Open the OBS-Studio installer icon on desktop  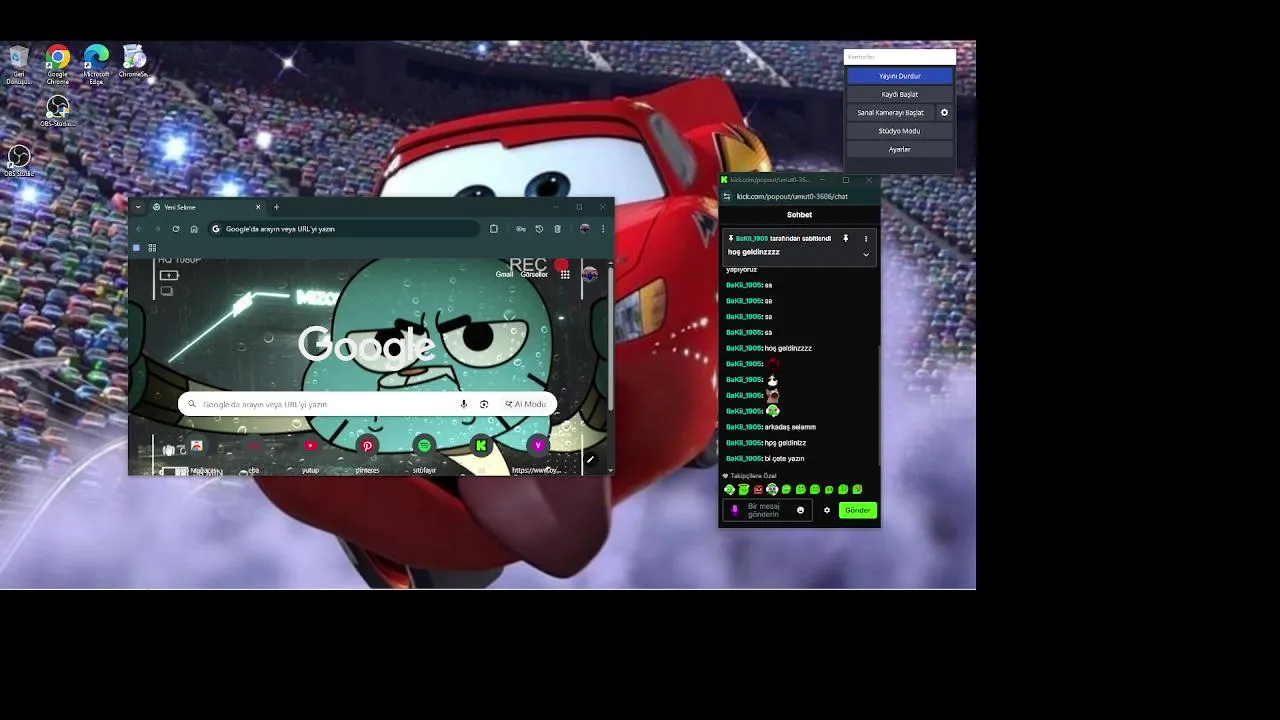click(x=58, y=111)
